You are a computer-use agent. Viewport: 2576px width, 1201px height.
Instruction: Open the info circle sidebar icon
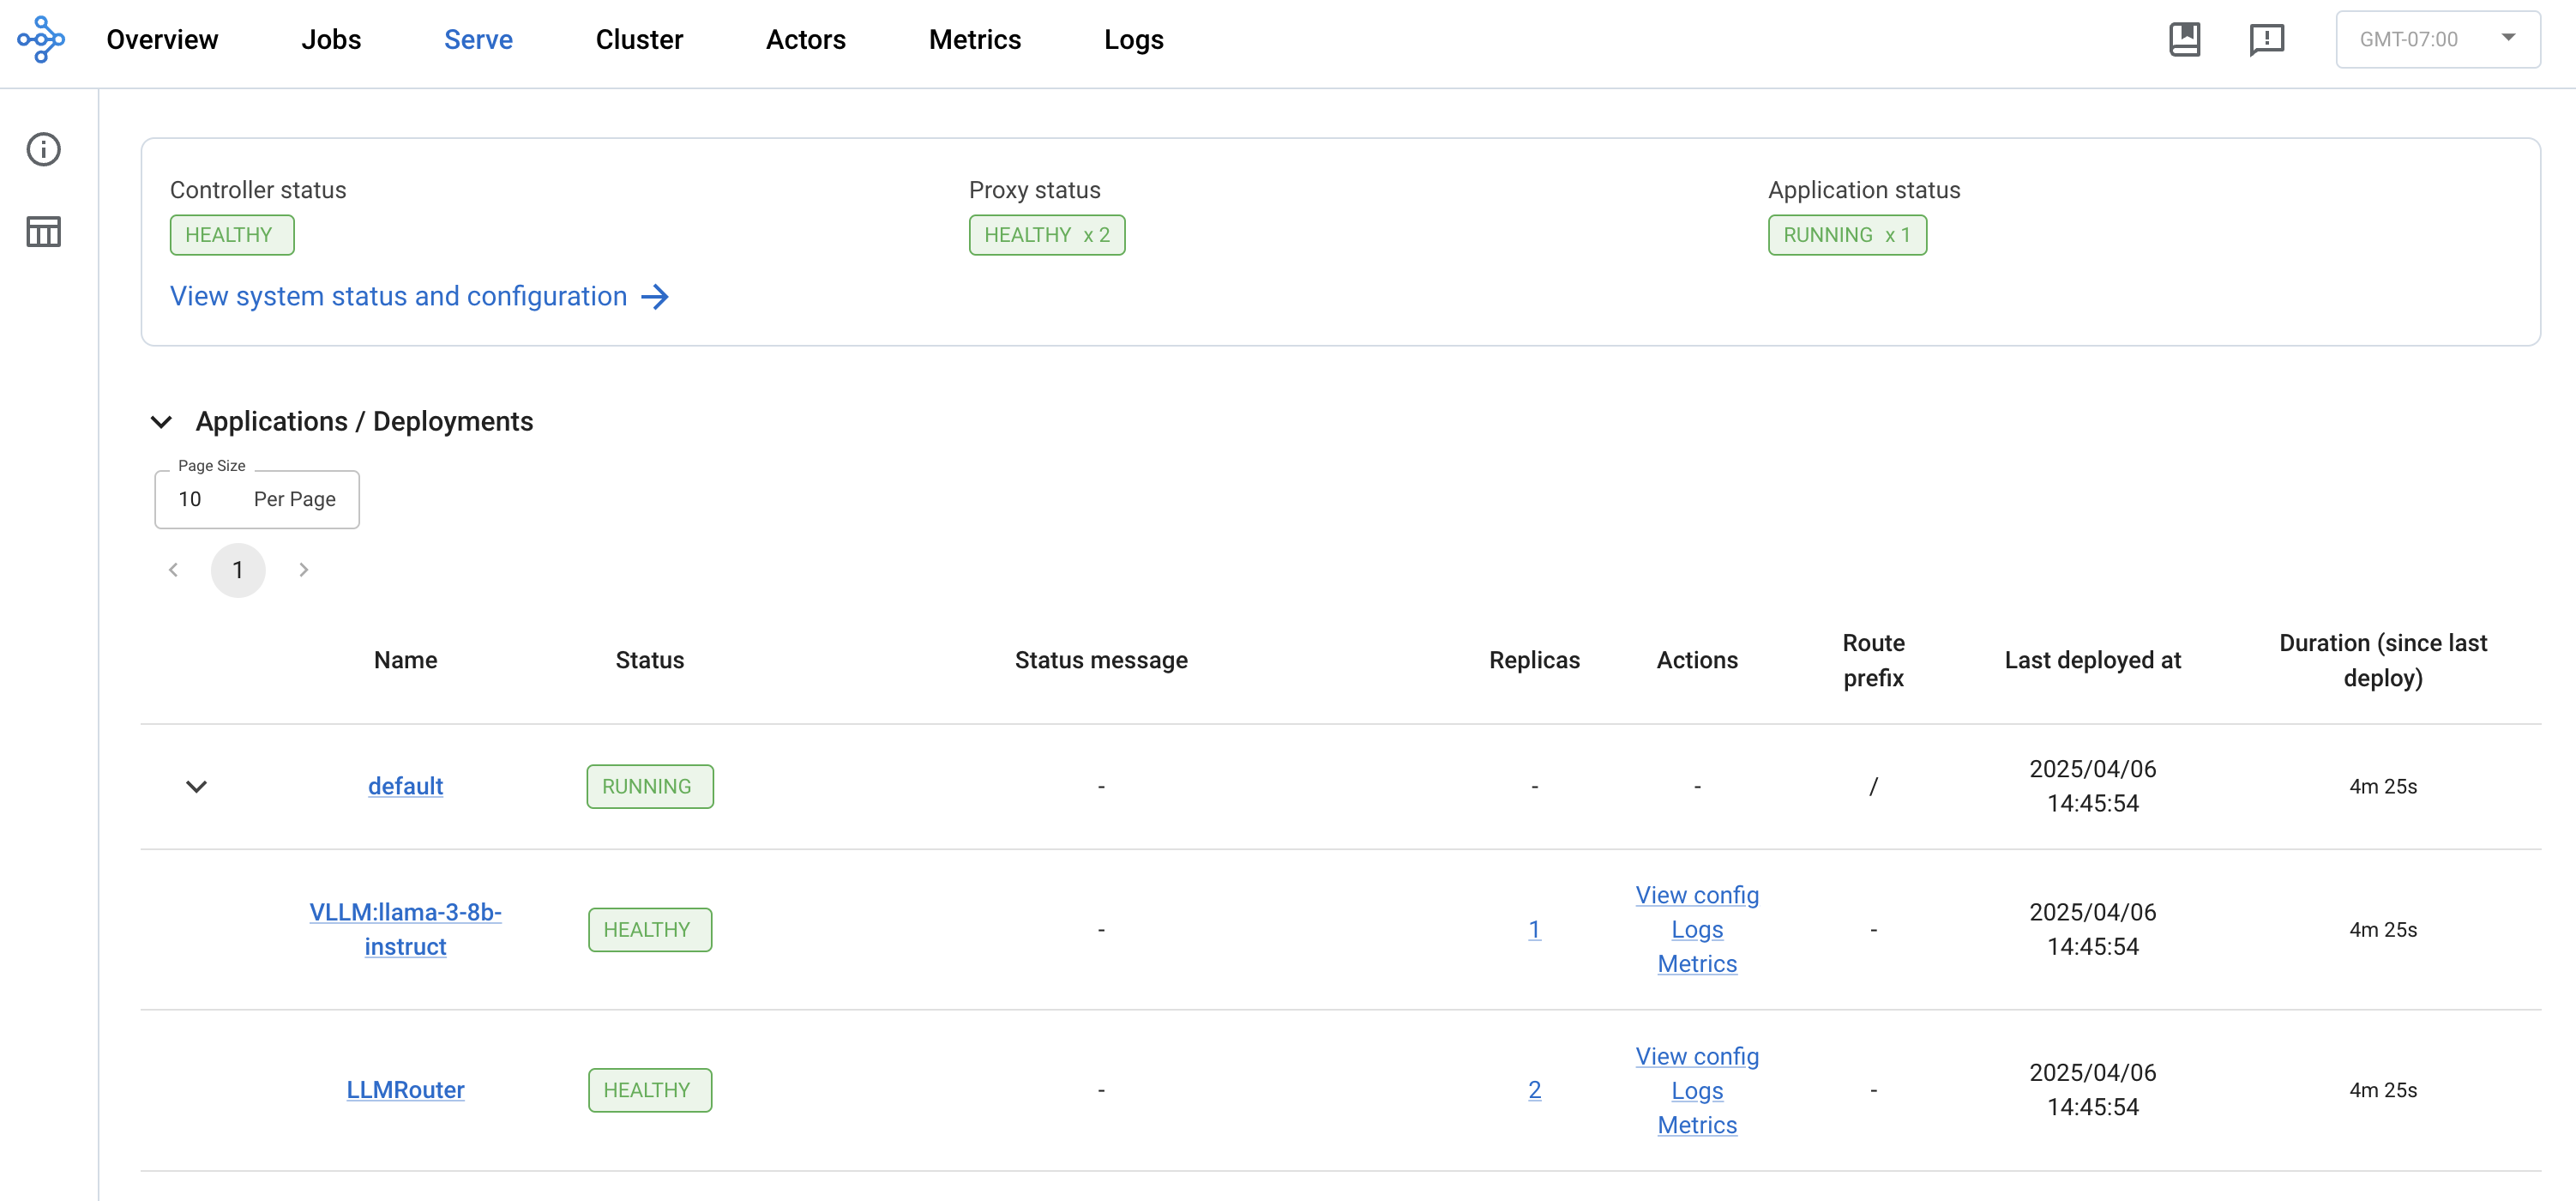(x=43, y=149)
